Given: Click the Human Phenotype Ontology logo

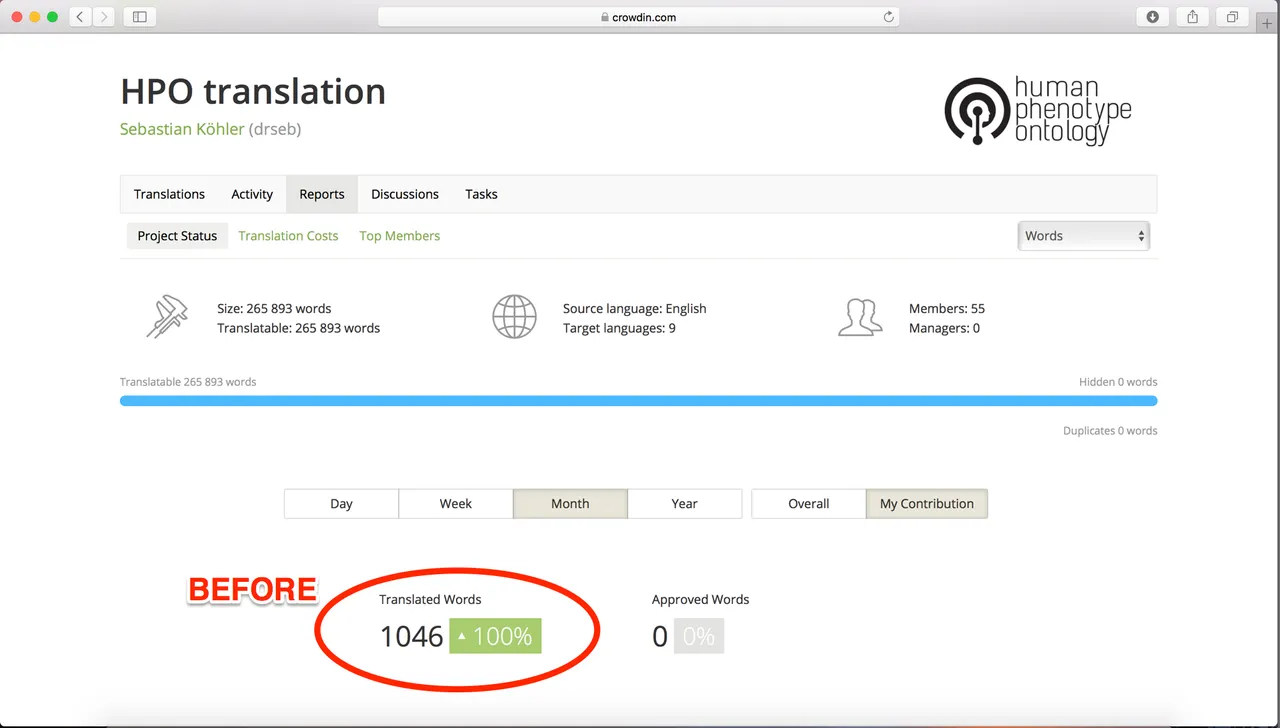Looking at the screenshot, I should coord(1038,111).
